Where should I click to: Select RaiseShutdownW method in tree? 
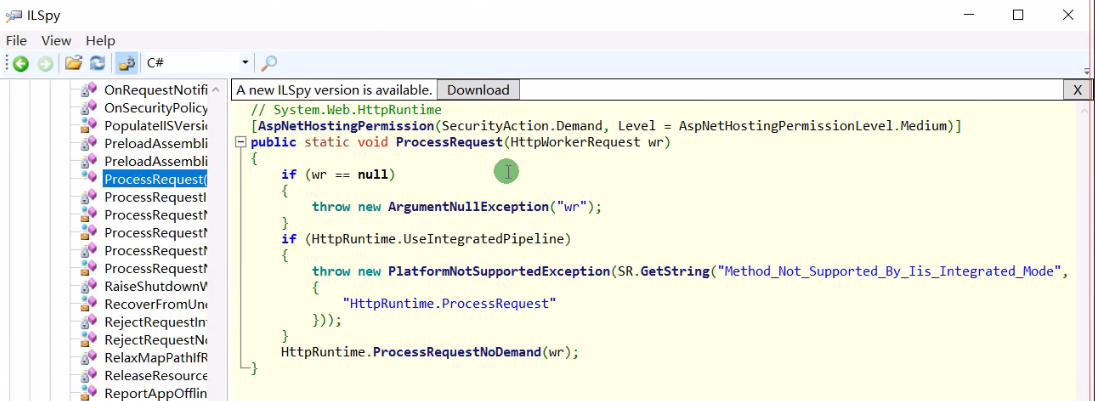pyautogui.click(x=156, y=286)
